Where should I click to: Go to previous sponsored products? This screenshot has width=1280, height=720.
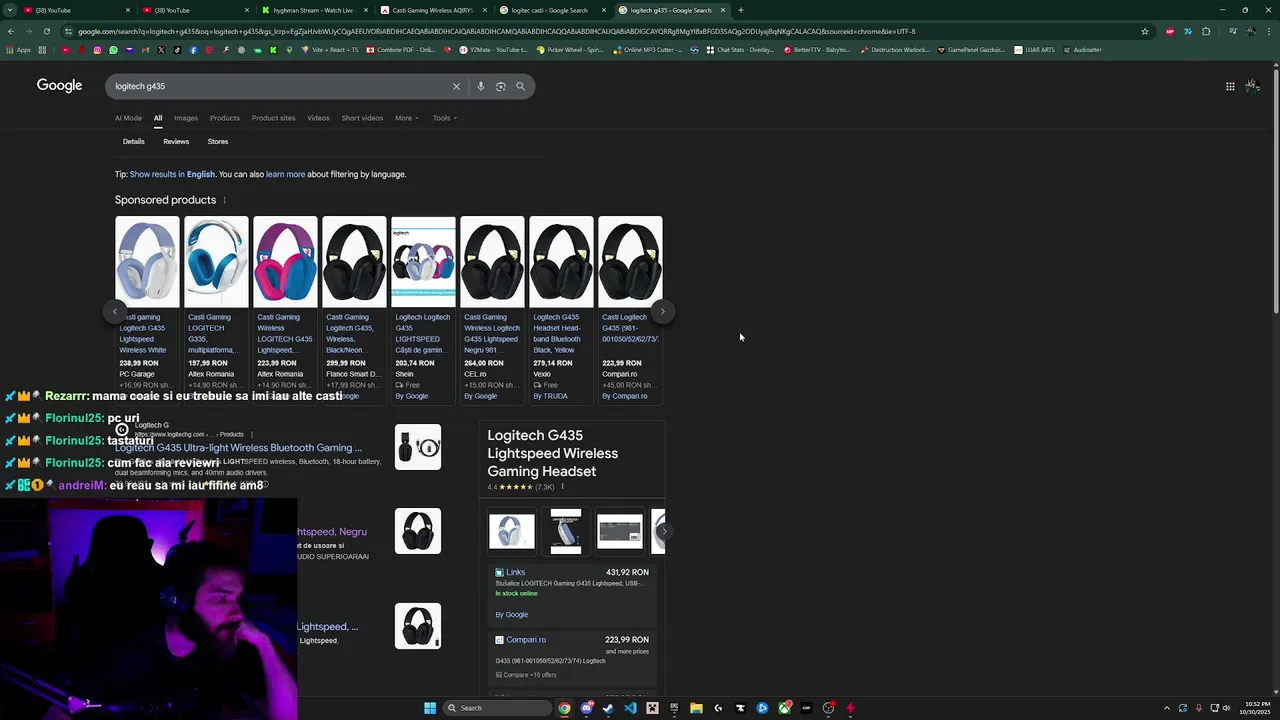point(115,311)
